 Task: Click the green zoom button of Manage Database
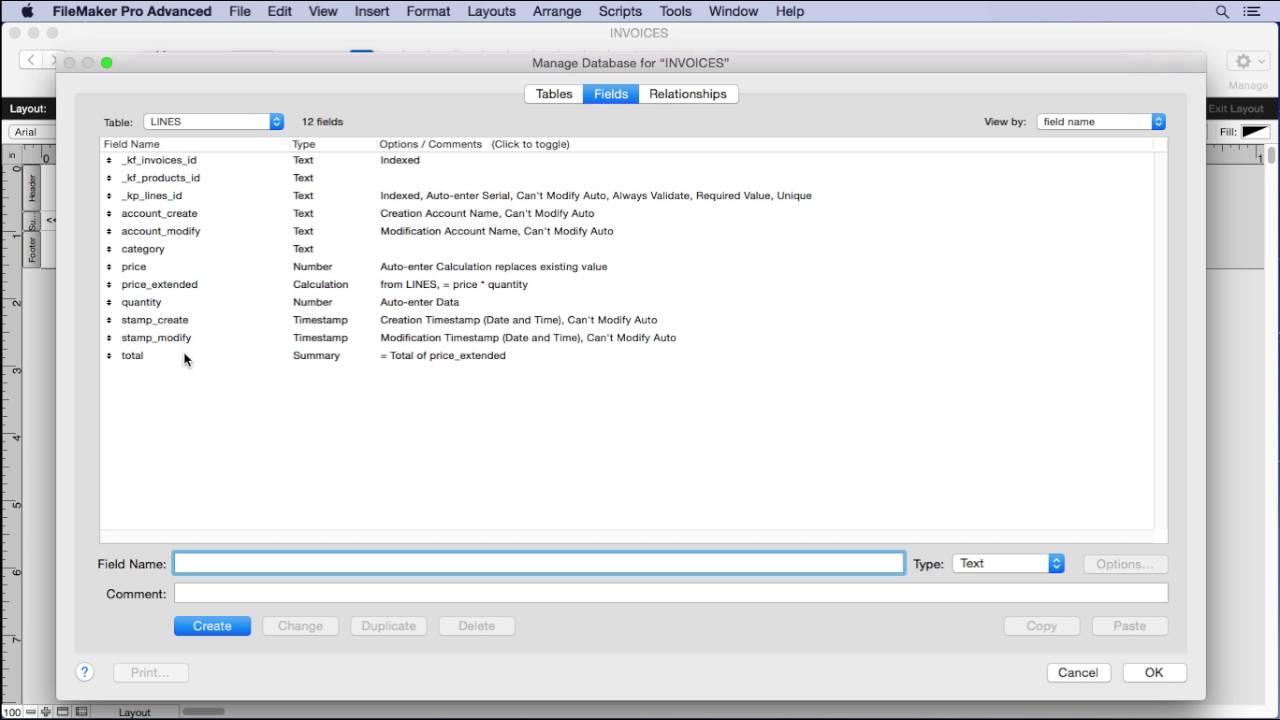107,63
